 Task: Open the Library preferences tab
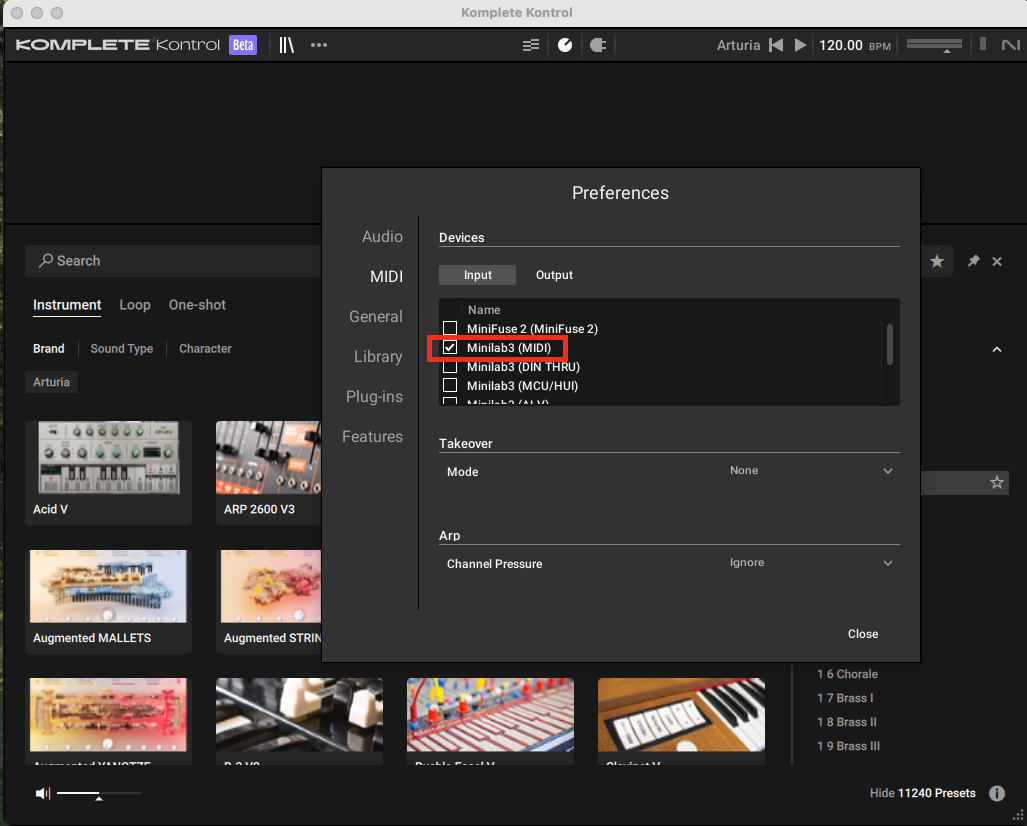(379, 356)
